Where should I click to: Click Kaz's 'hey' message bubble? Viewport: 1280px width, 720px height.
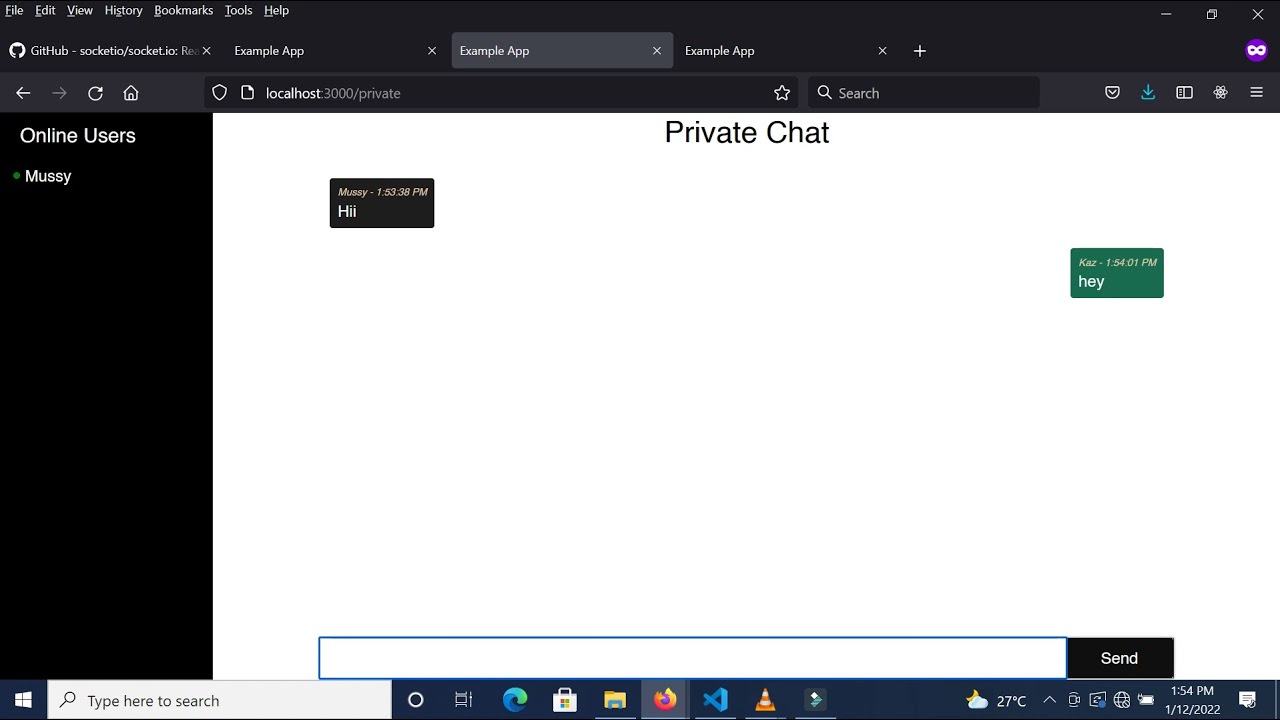click(1117, 273)
